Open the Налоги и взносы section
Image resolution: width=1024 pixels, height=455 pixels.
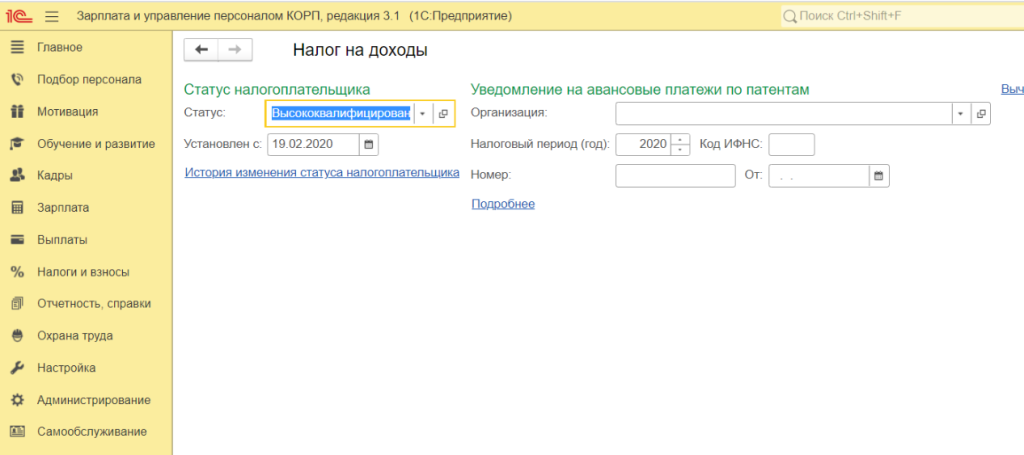[82, 272]
